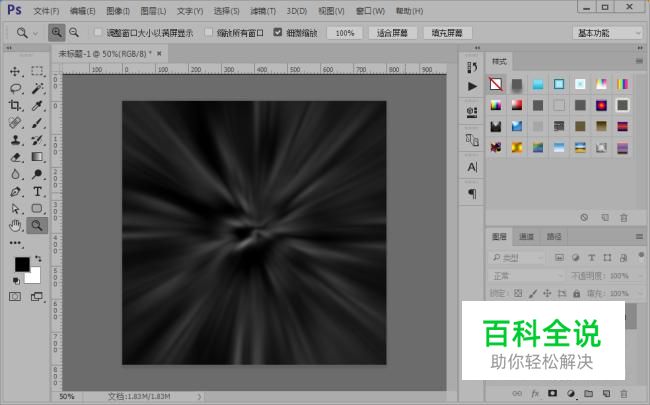Select the Lasso tool
Image resolution: width=650 pixels, height=405 pixels.
[x=15, y=88]
